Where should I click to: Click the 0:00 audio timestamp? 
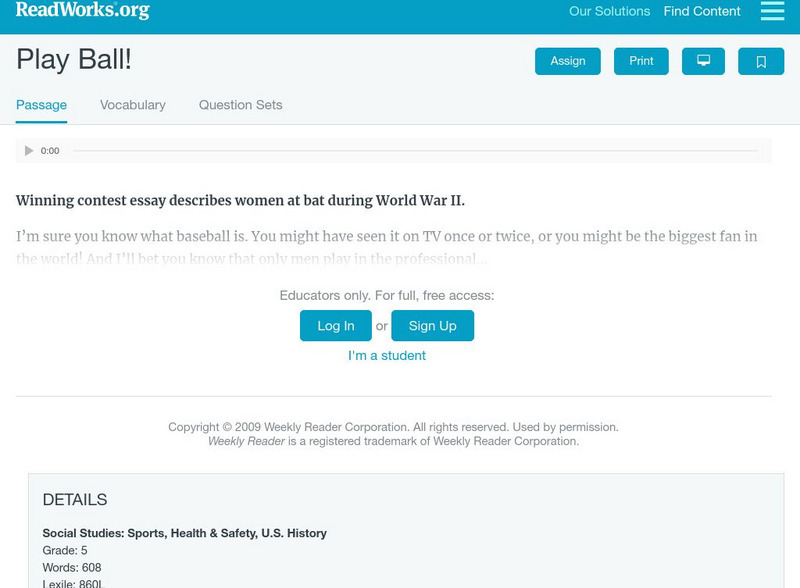click(49, 150)
